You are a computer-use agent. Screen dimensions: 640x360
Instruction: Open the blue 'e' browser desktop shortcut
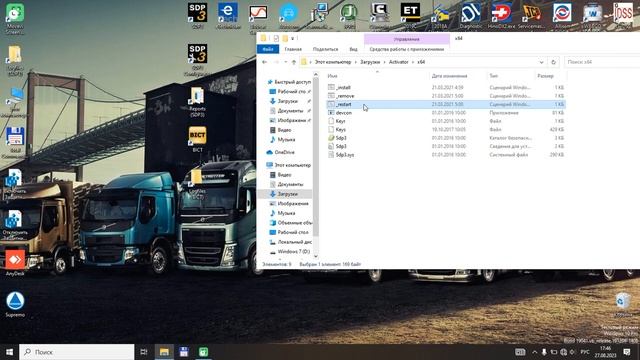tap(228, 16)
